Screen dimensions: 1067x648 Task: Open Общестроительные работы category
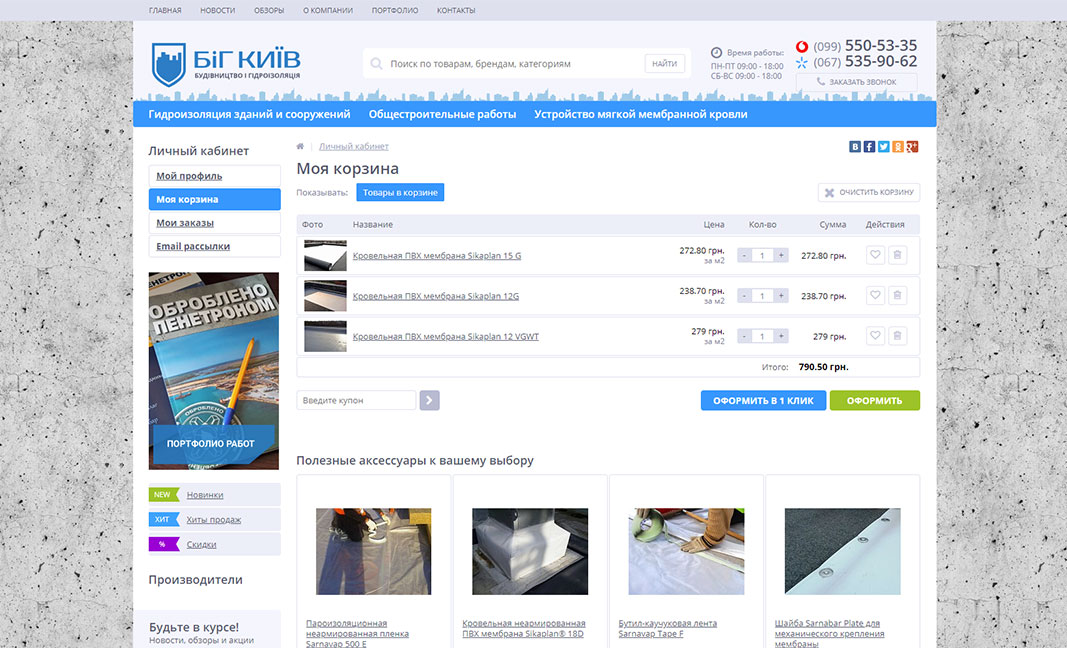[x=442, y=114]
